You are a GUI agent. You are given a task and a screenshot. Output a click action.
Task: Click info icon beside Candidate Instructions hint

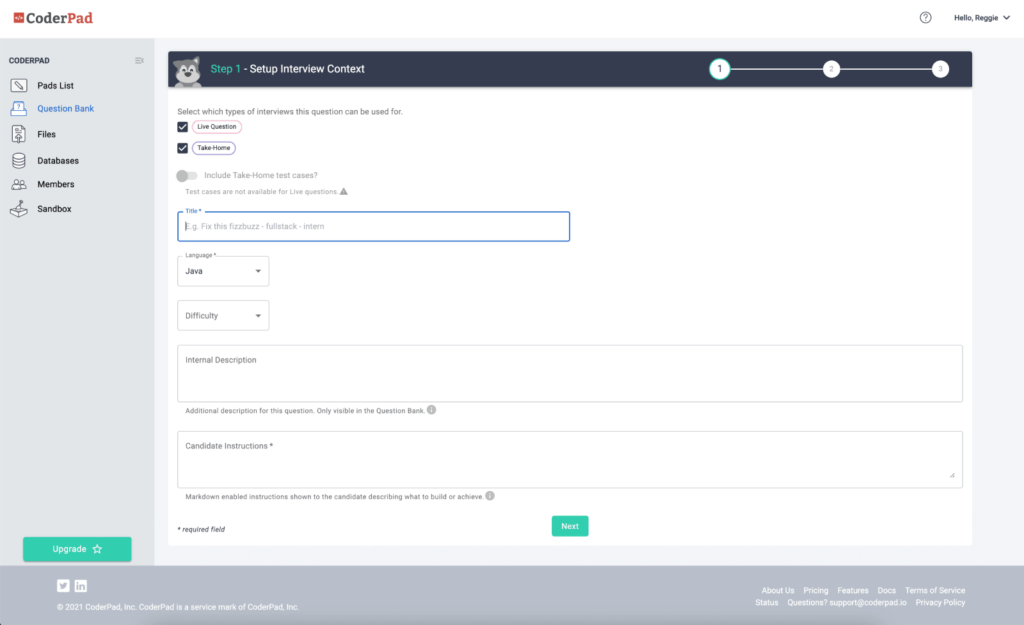(490, 496)
